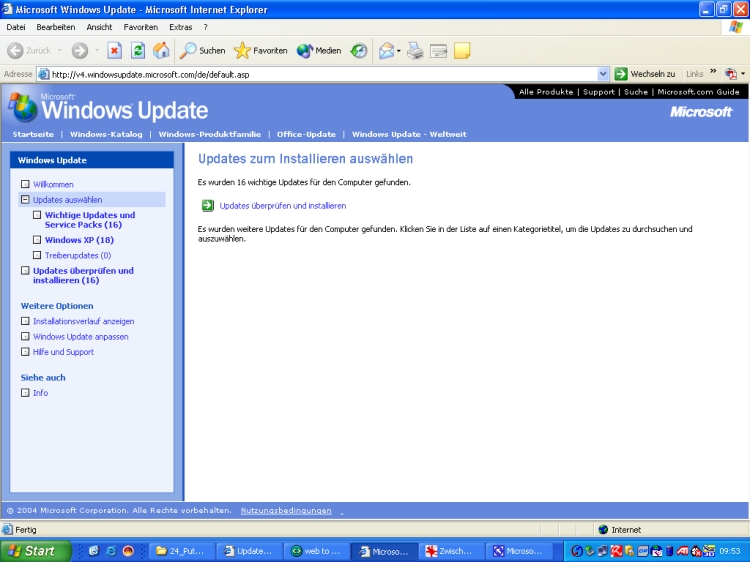Click the Zurück back arrow button
This screenshot has width=750, height=562.
[29, 51]
